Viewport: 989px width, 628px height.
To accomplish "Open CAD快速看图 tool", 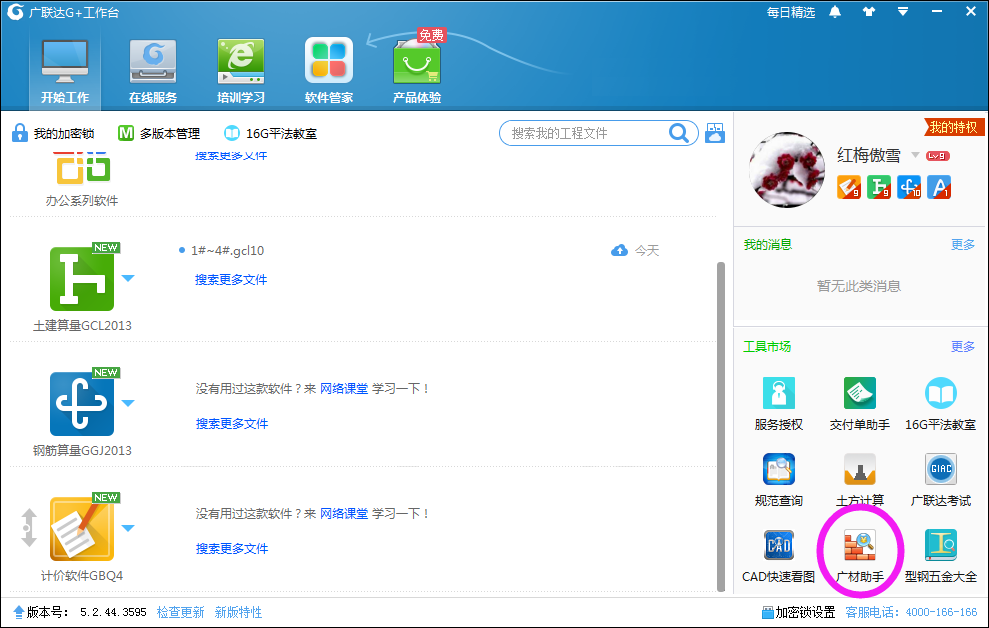I will [779, 555].
